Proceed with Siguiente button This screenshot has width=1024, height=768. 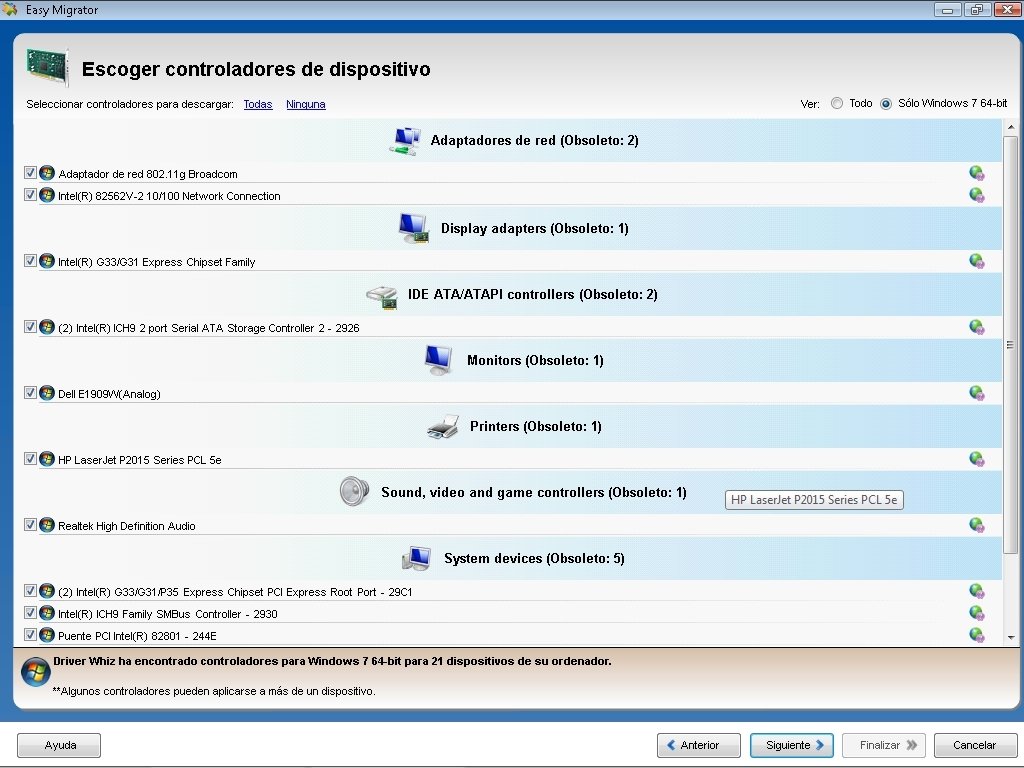792,745
